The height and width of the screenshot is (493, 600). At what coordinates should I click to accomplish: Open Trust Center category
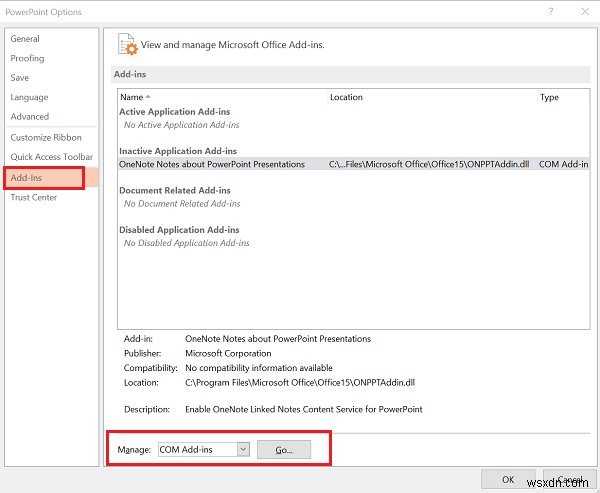[34, 198]
